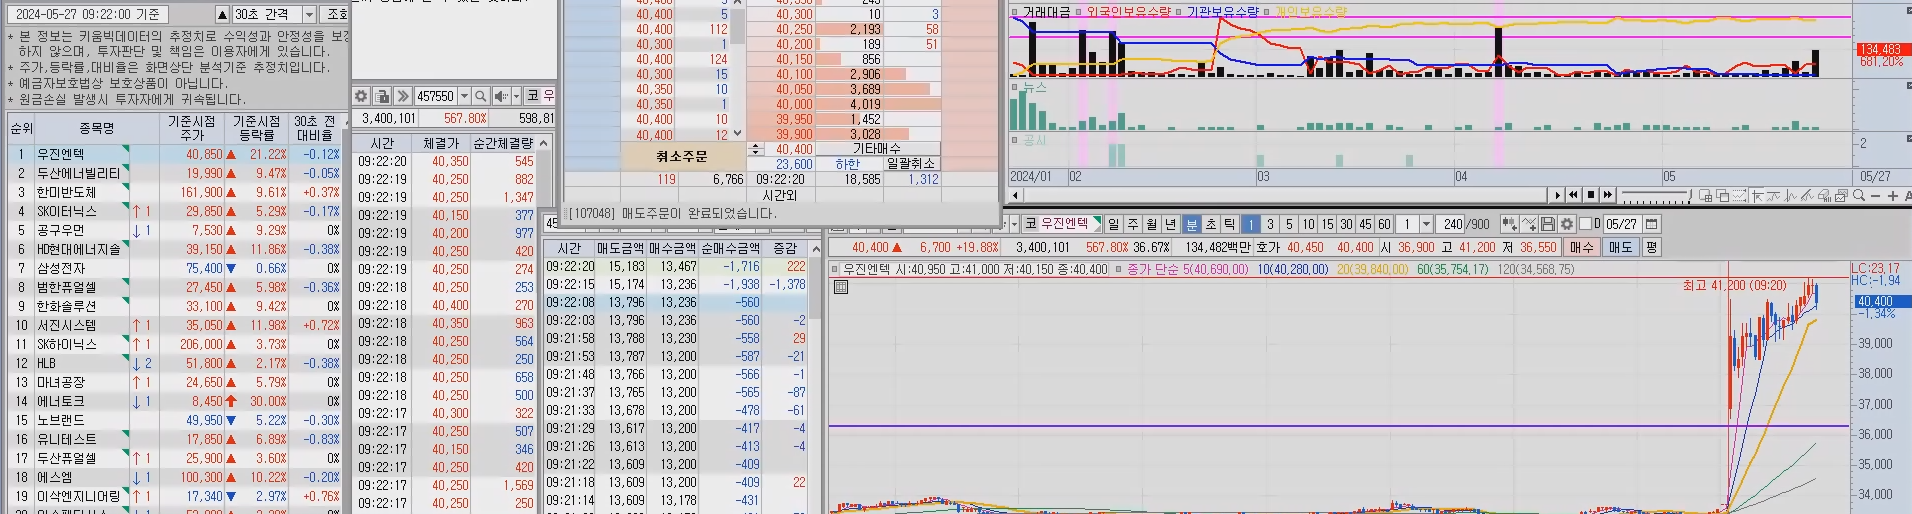1912x514 pixels.
Task: Click the up-arrow of the 순간체결량 list scrollbar
Action: pyautogui.click(x=544, y=143)
